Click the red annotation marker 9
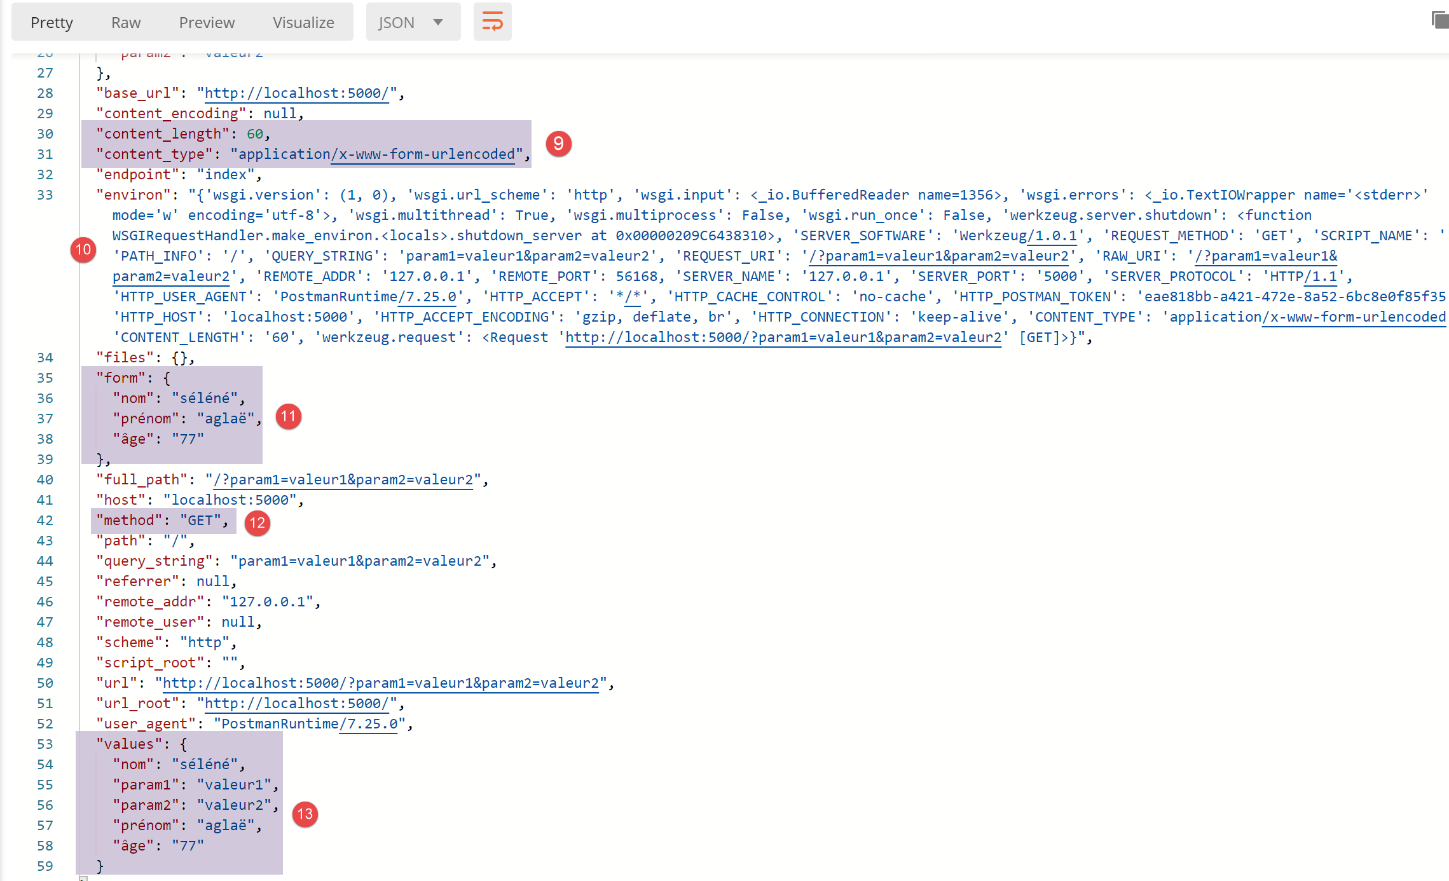 coord(558,144)
